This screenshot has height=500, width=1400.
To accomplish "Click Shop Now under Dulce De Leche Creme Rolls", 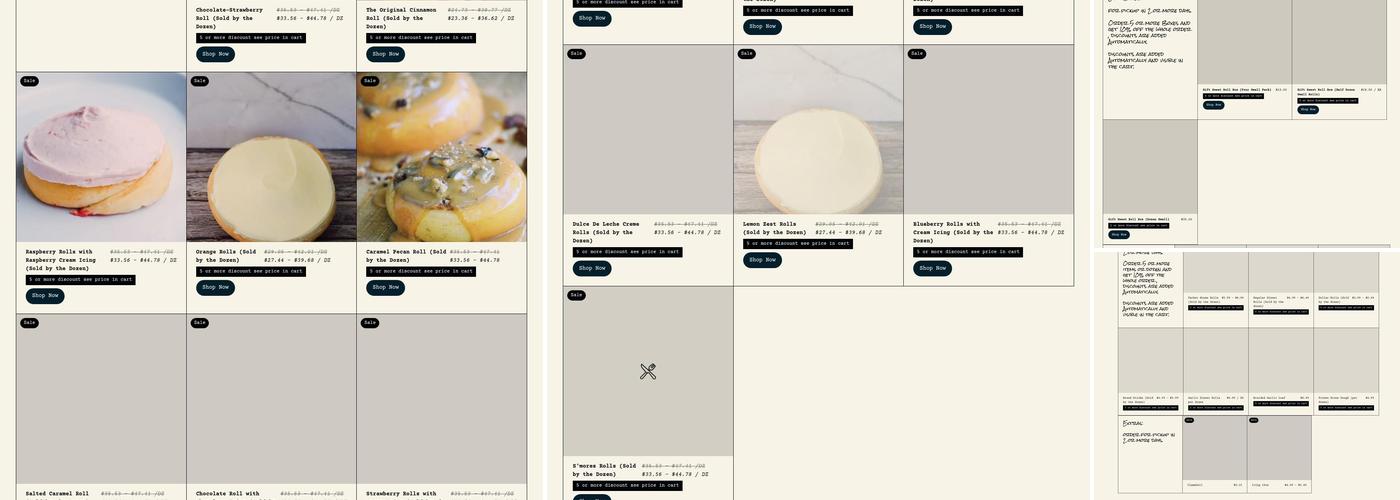I will pyautogui.click(x=592, y=268).
